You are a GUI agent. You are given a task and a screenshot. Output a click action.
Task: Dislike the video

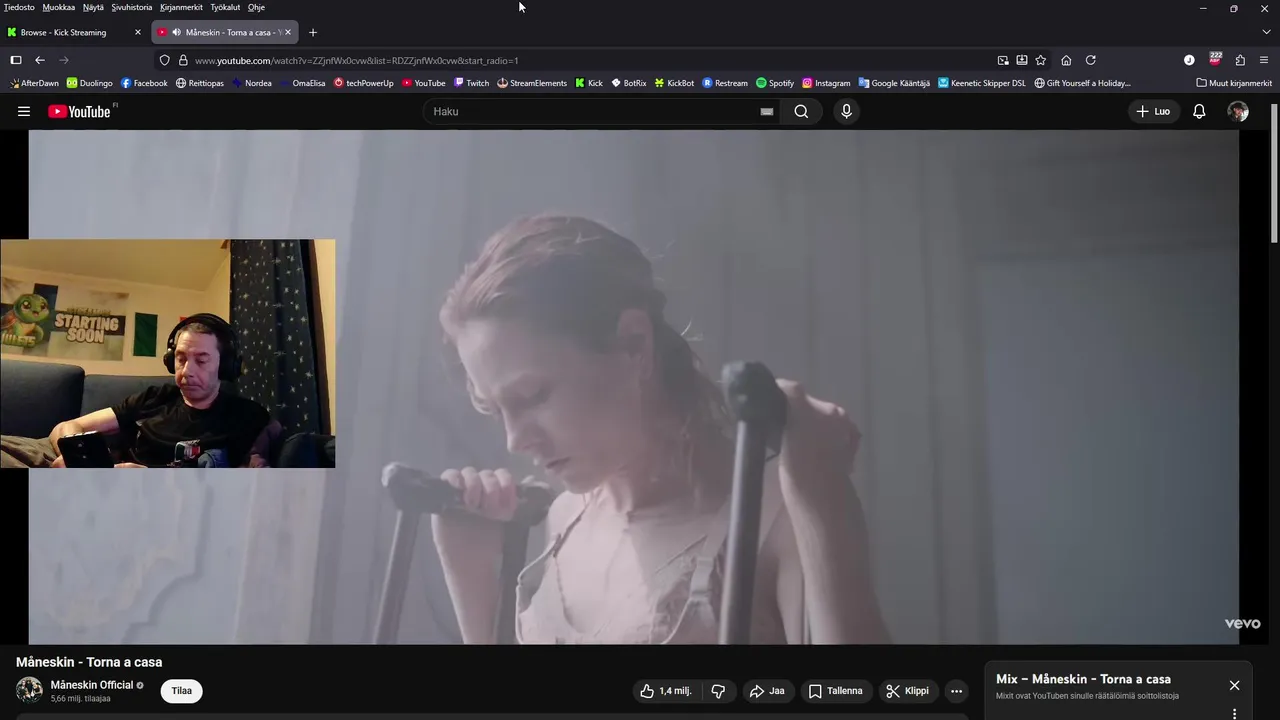pos(718,691)
